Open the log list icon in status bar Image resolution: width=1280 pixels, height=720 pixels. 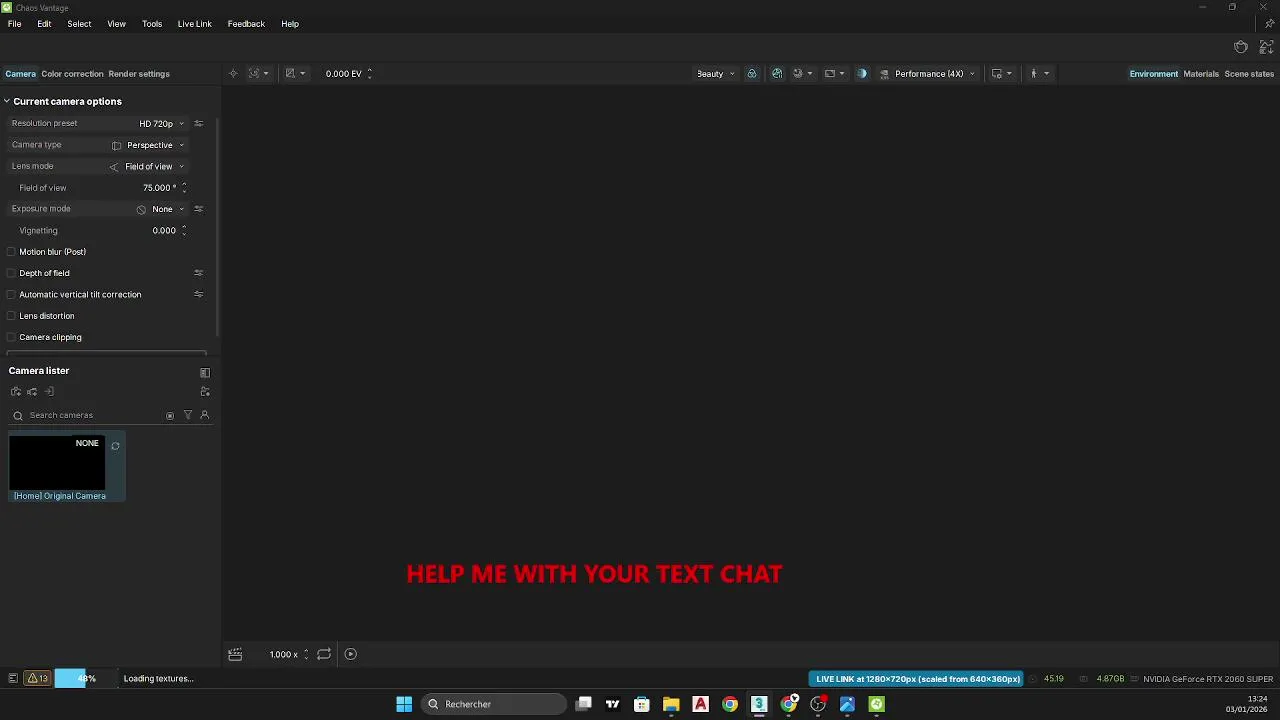pyautogui.click(x=13, y=678)
